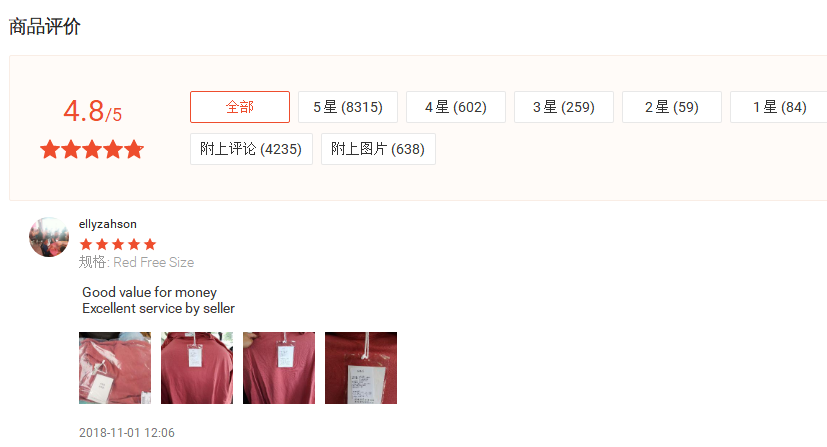Open fourth review photo of label closeup

click(x=361, y=368)
